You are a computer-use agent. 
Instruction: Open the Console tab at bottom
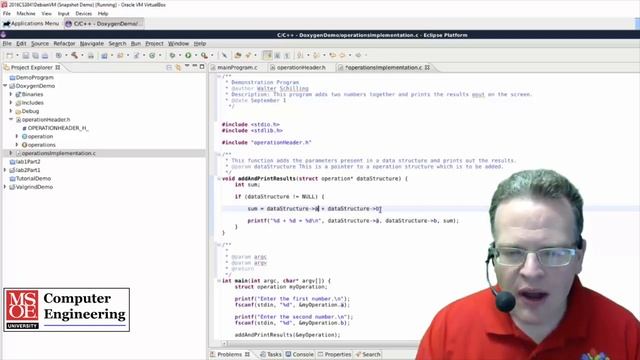(x=299, y=354)
